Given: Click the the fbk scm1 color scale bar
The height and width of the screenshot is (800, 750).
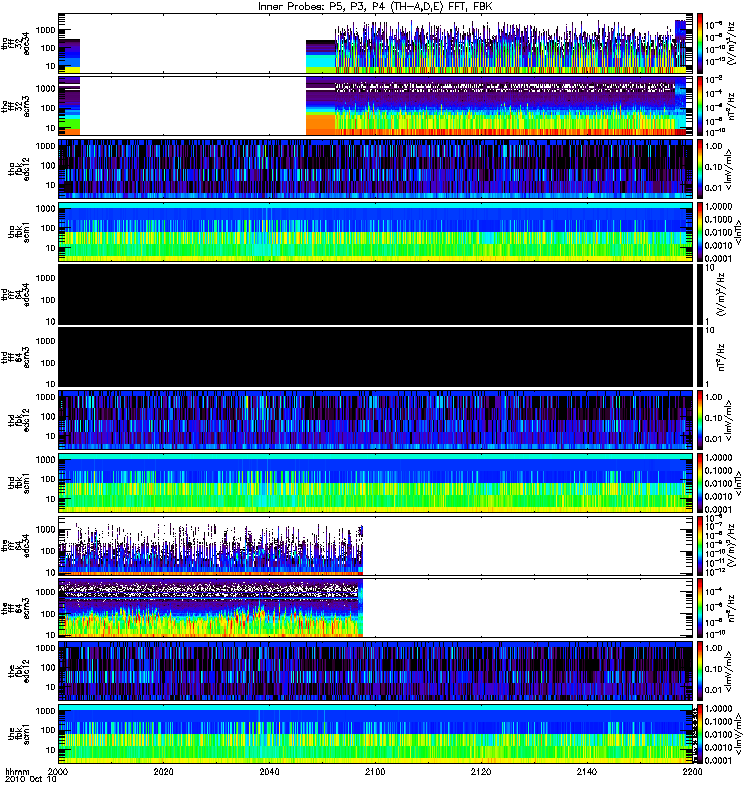Looking at the screenshot, I should tap(699, 734).
